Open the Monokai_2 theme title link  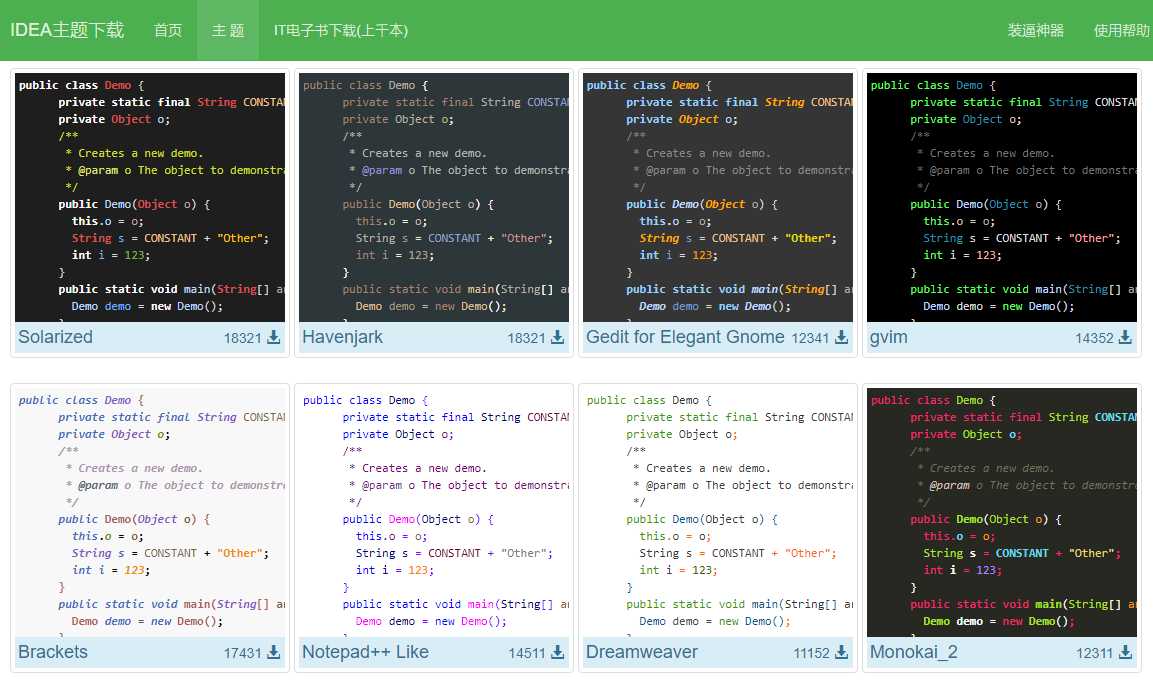coord(913,652)
